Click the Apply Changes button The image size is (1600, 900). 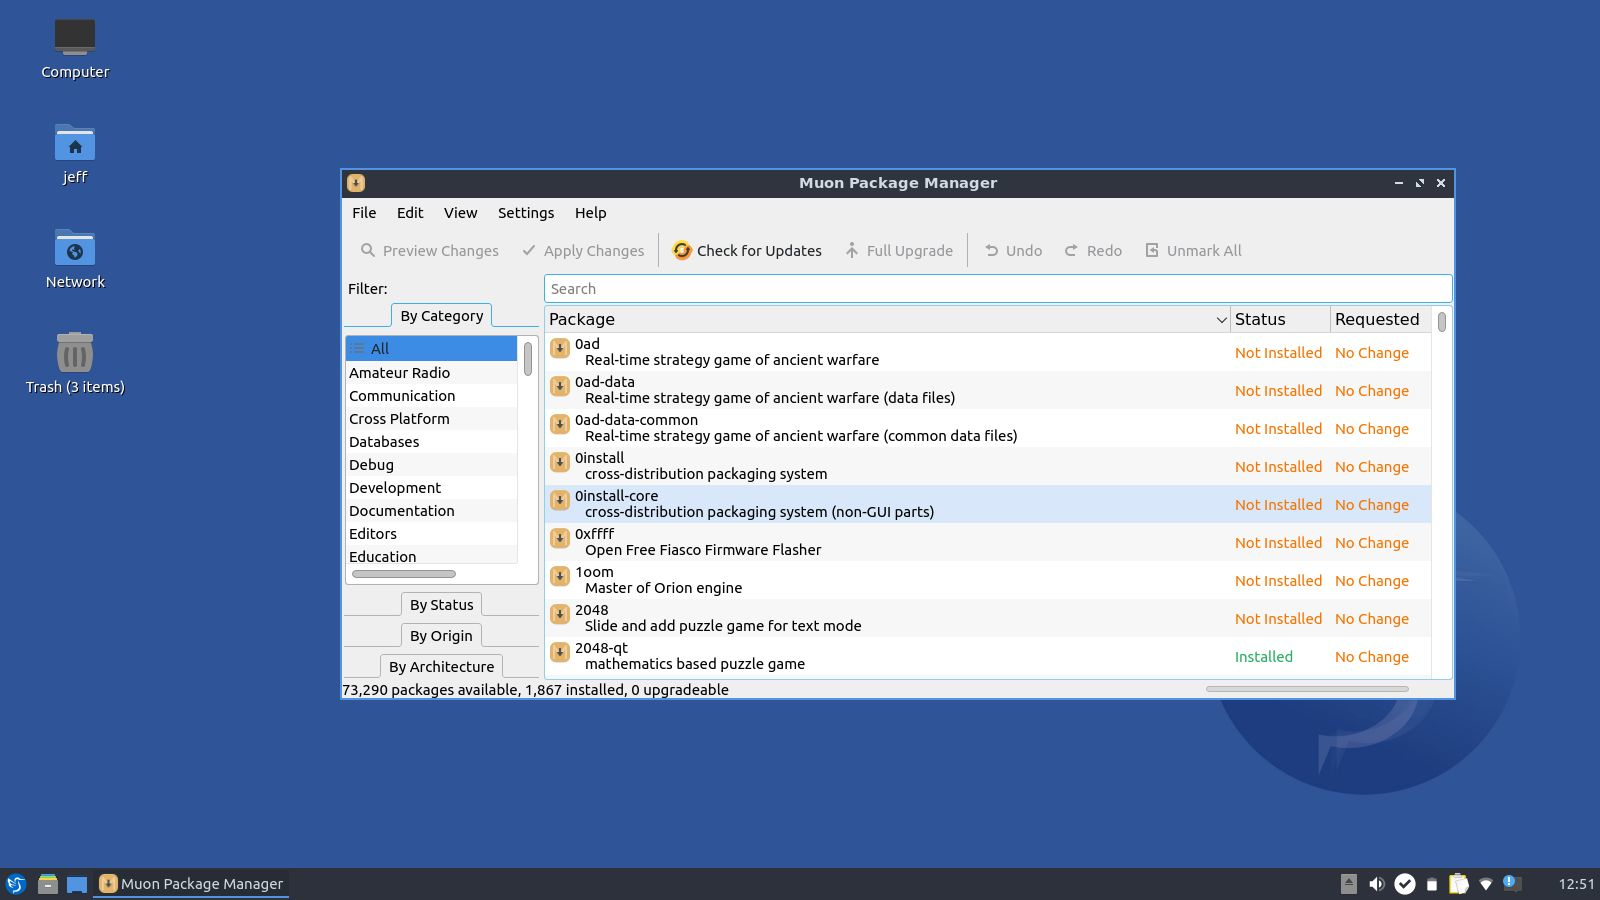584,251
